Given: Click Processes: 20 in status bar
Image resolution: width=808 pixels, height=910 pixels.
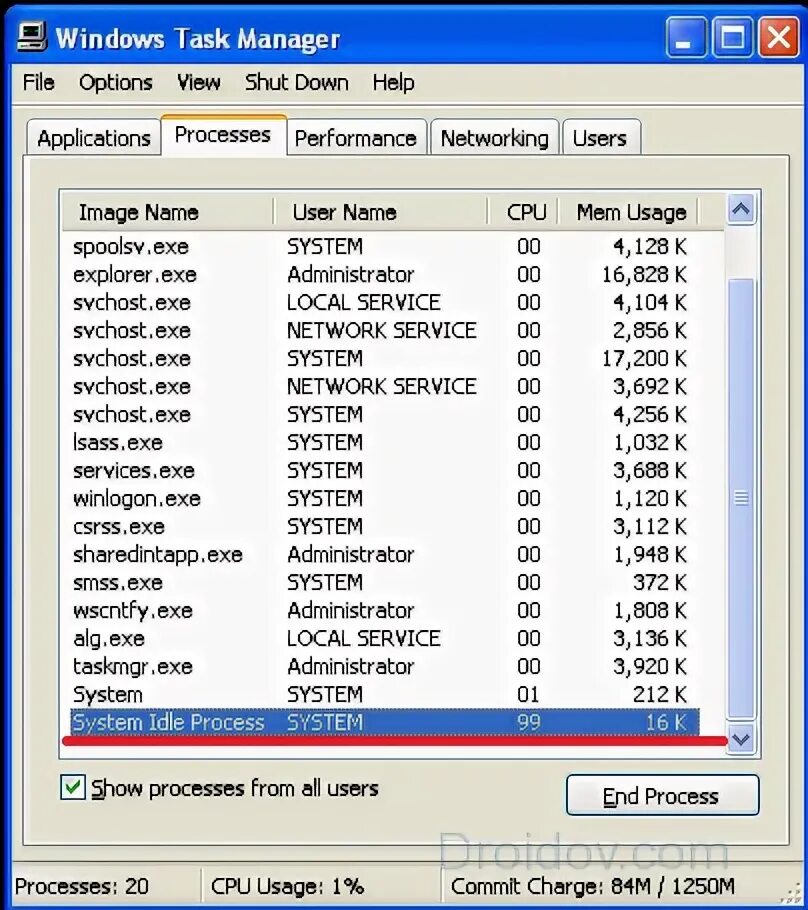Looking at the screenshot, I should (82, 886).
